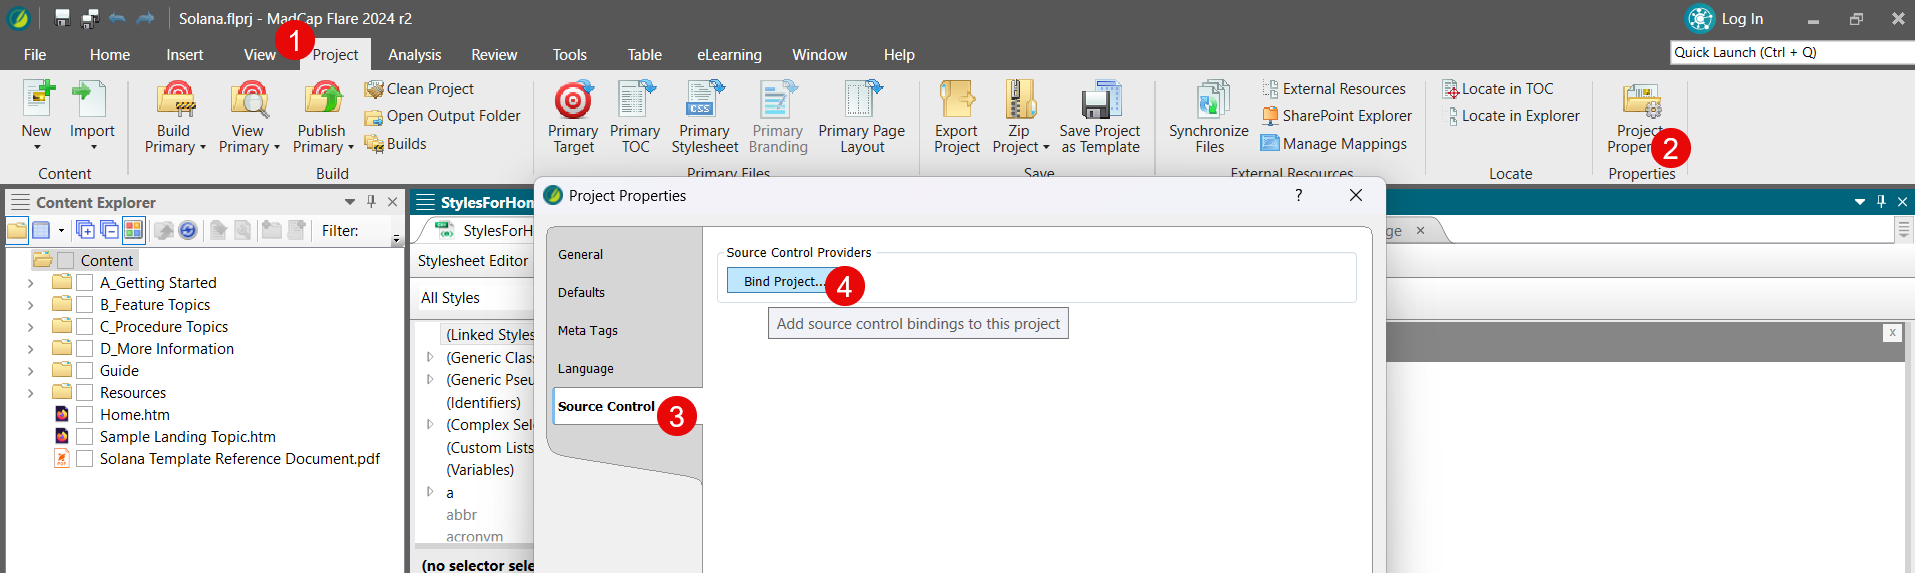Click the Zip Project icon

click(1021, 100)
